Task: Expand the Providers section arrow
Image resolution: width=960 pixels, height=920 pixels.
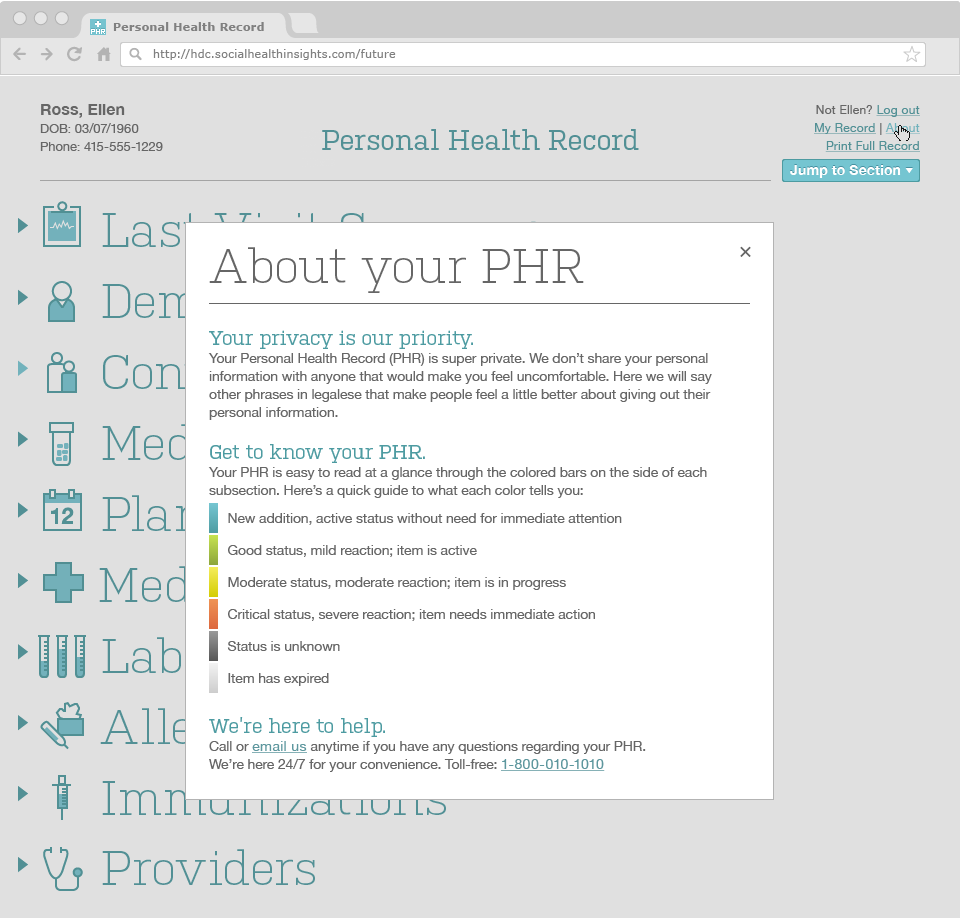Action: tap(23, 864)
